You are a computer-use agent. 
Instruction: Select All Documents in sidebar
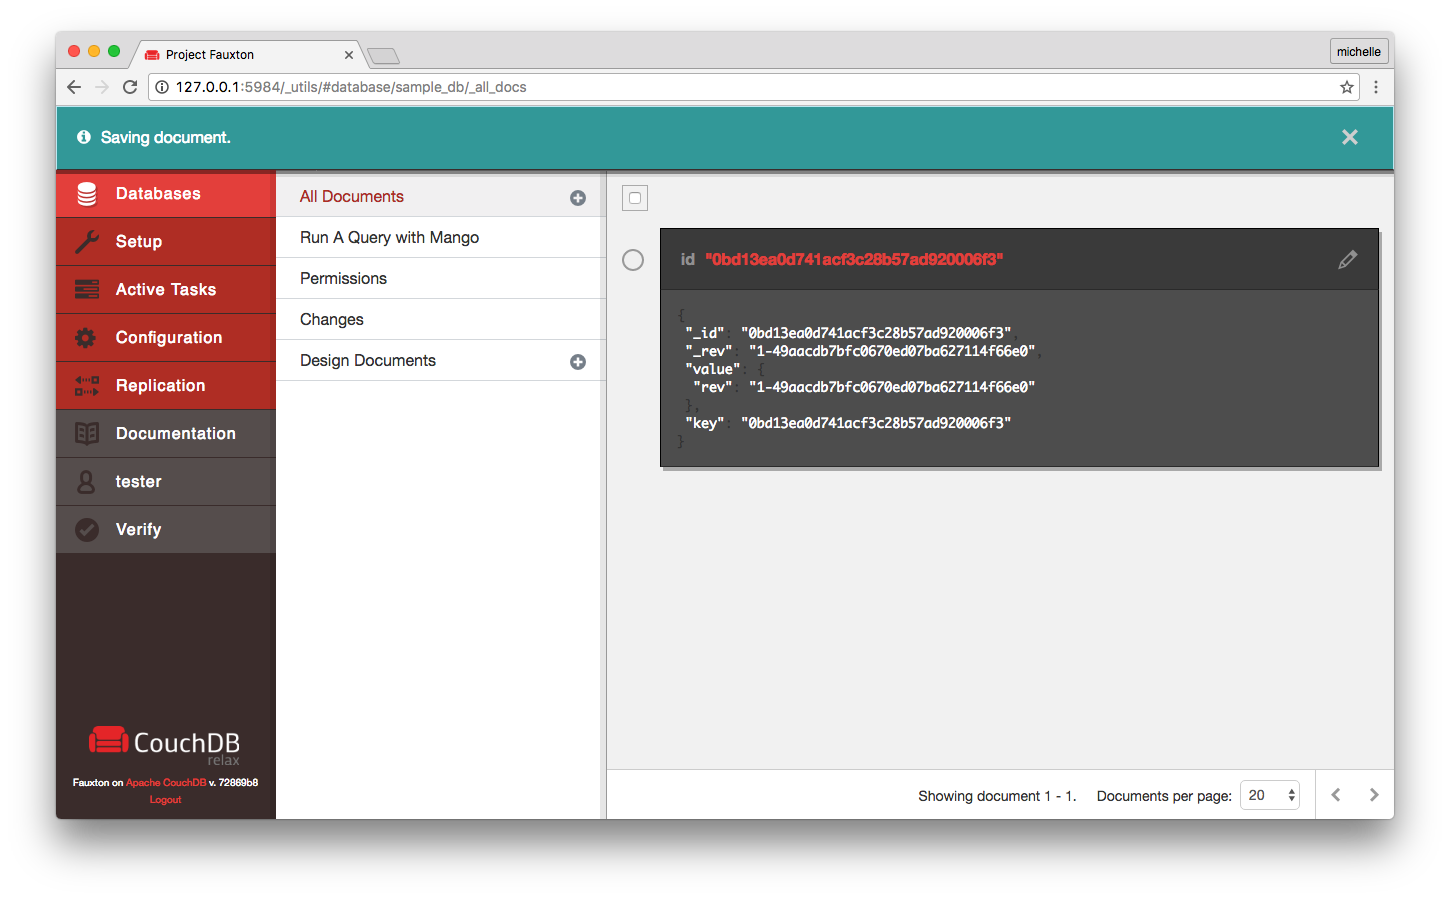coord(352,197)
